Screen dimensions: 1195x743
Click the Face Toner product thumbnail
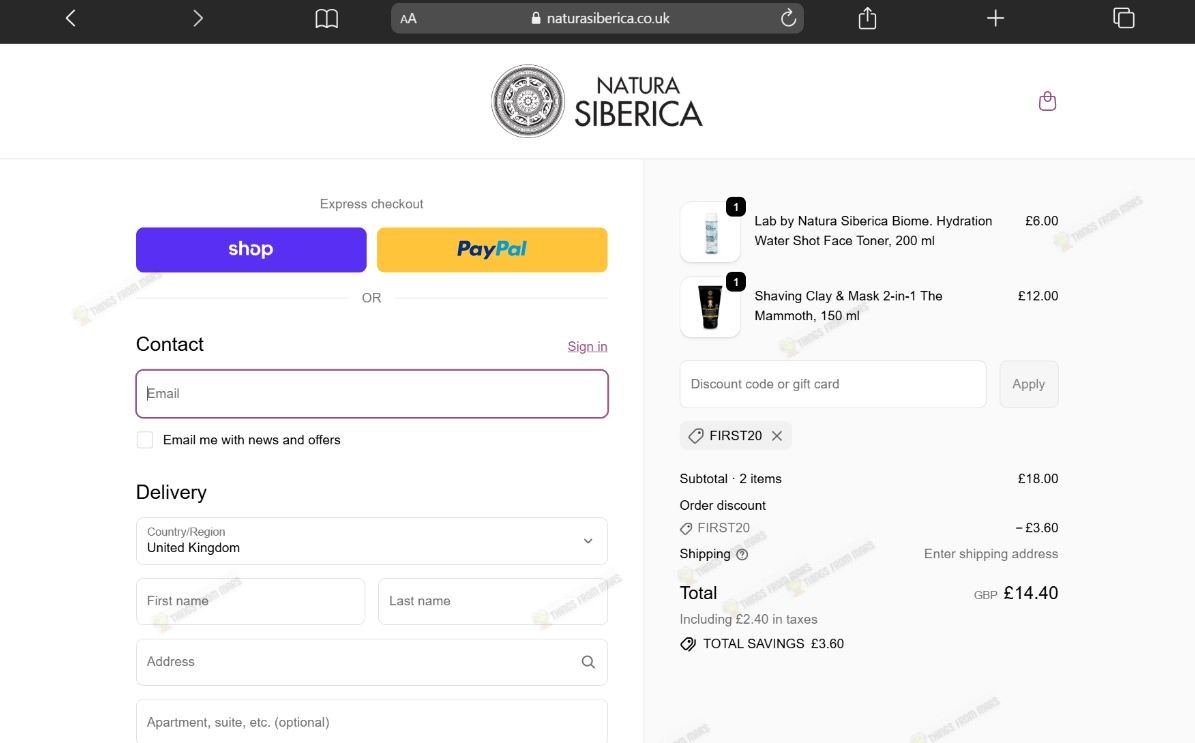coord(710,232)
